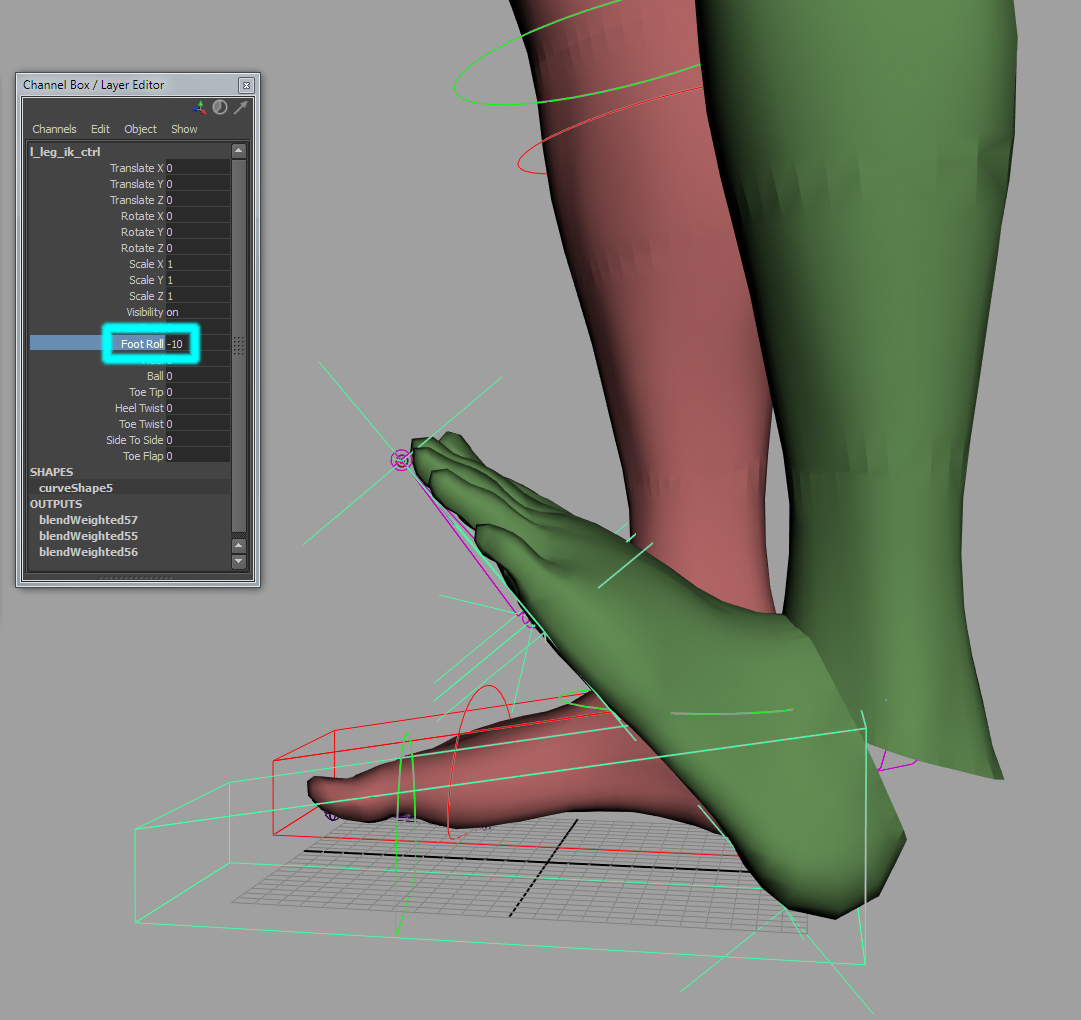The height and width of the screenshot is (1020, 1081).
Task: Select the Translate Y channel label
Action: click(x=137, y=184)
